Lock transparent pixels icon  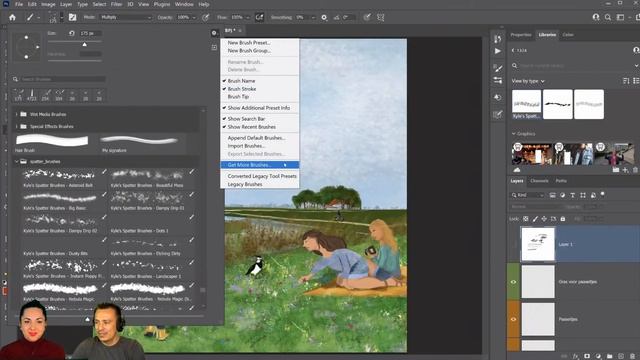(526, 219)
